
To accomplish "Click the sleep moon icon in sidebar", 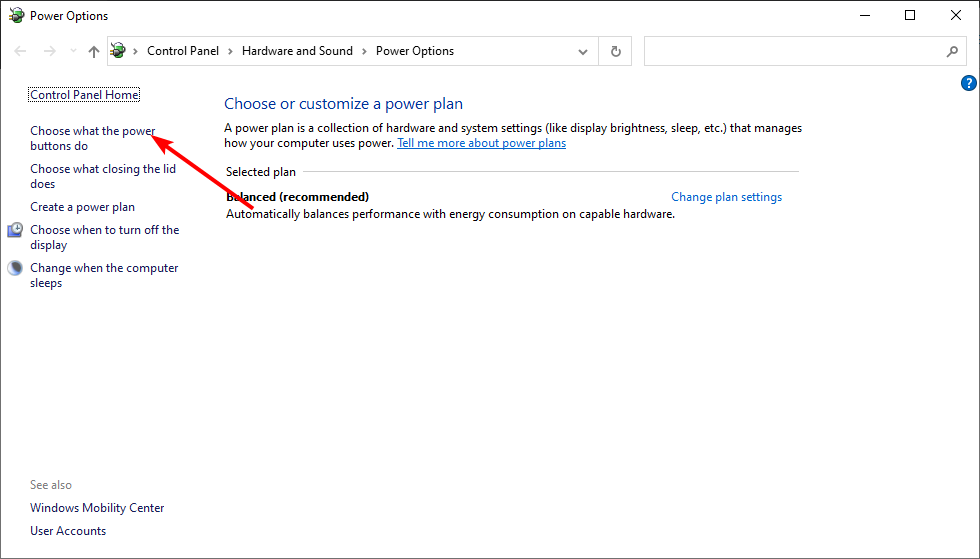I will (15, 268).
